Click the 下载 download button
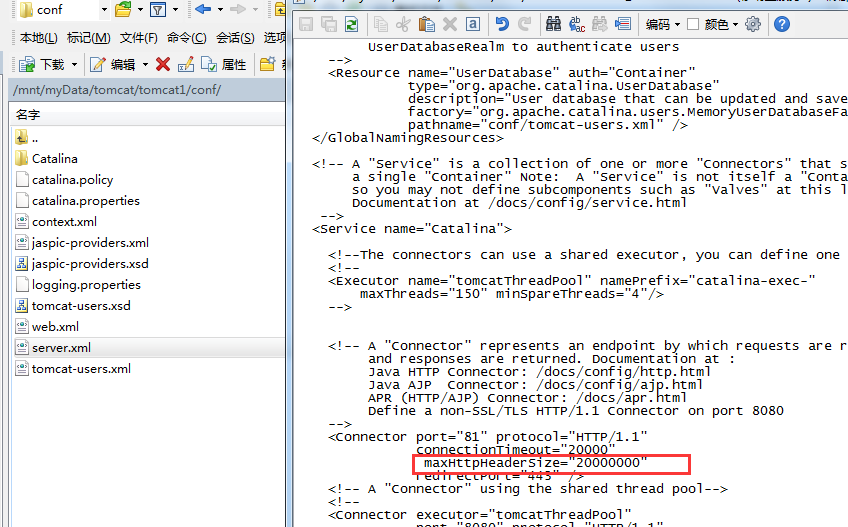The height and width of the screenshot is (527, 848). (42, 65)
